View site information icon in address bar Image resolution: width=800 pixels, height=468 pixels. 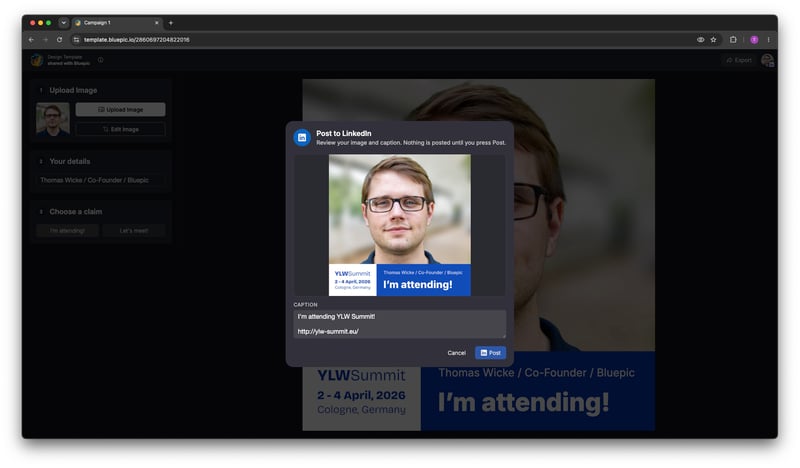[x=76, y=39]
